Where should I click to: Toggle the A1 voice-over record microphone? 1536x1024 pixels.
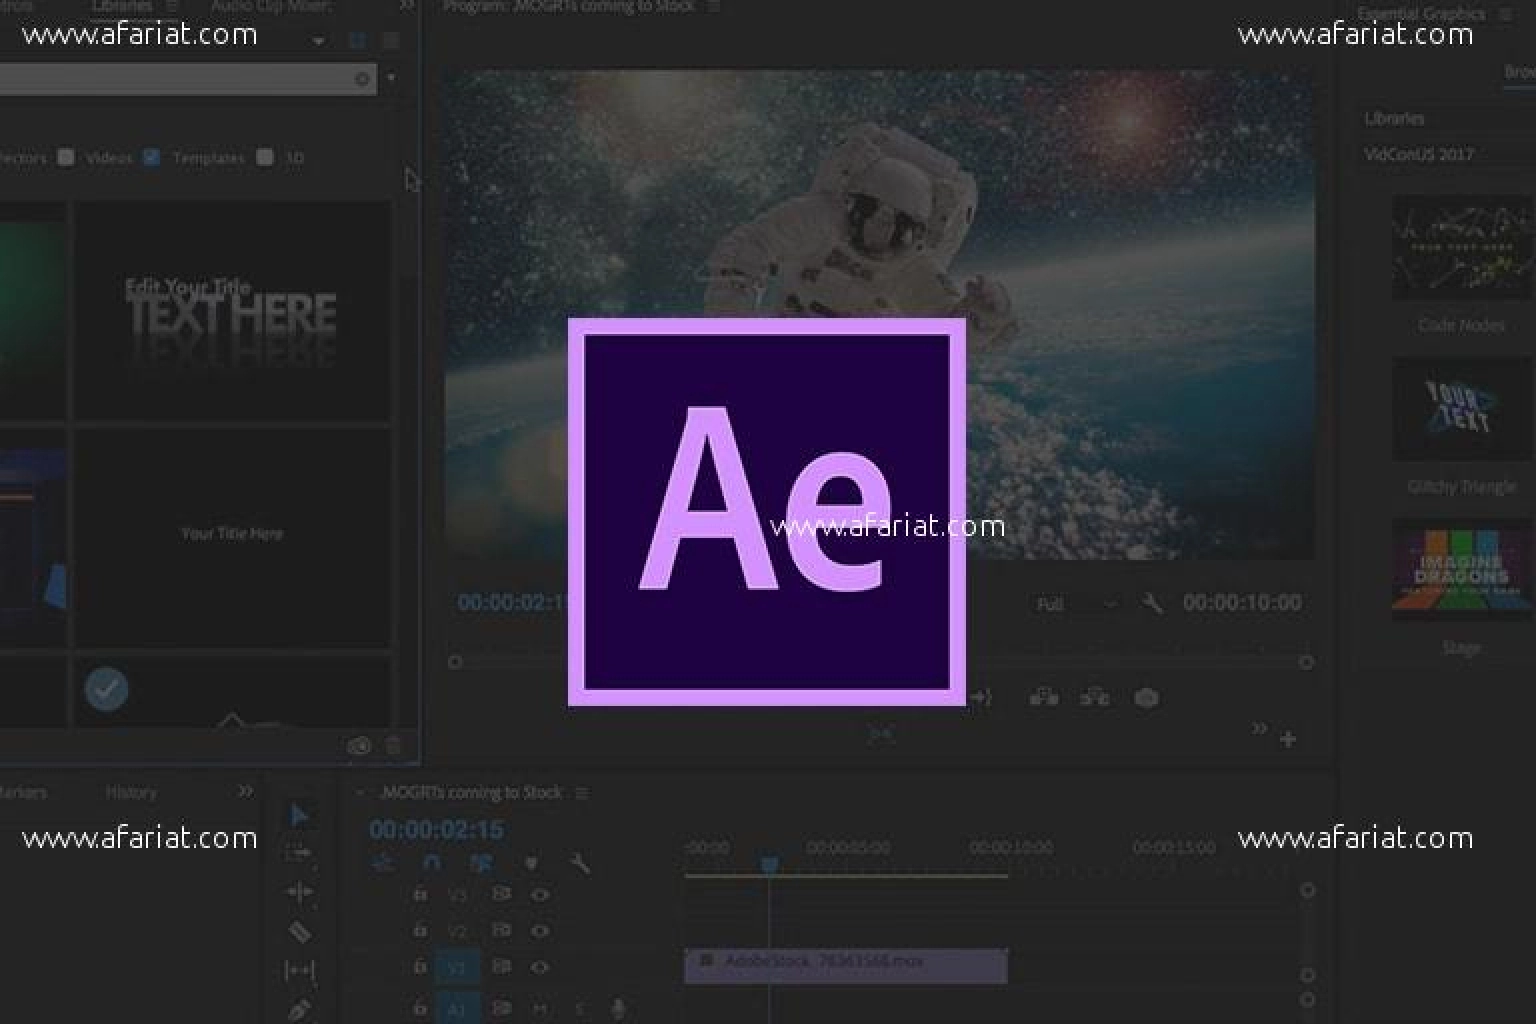[x=618, y=1009]
